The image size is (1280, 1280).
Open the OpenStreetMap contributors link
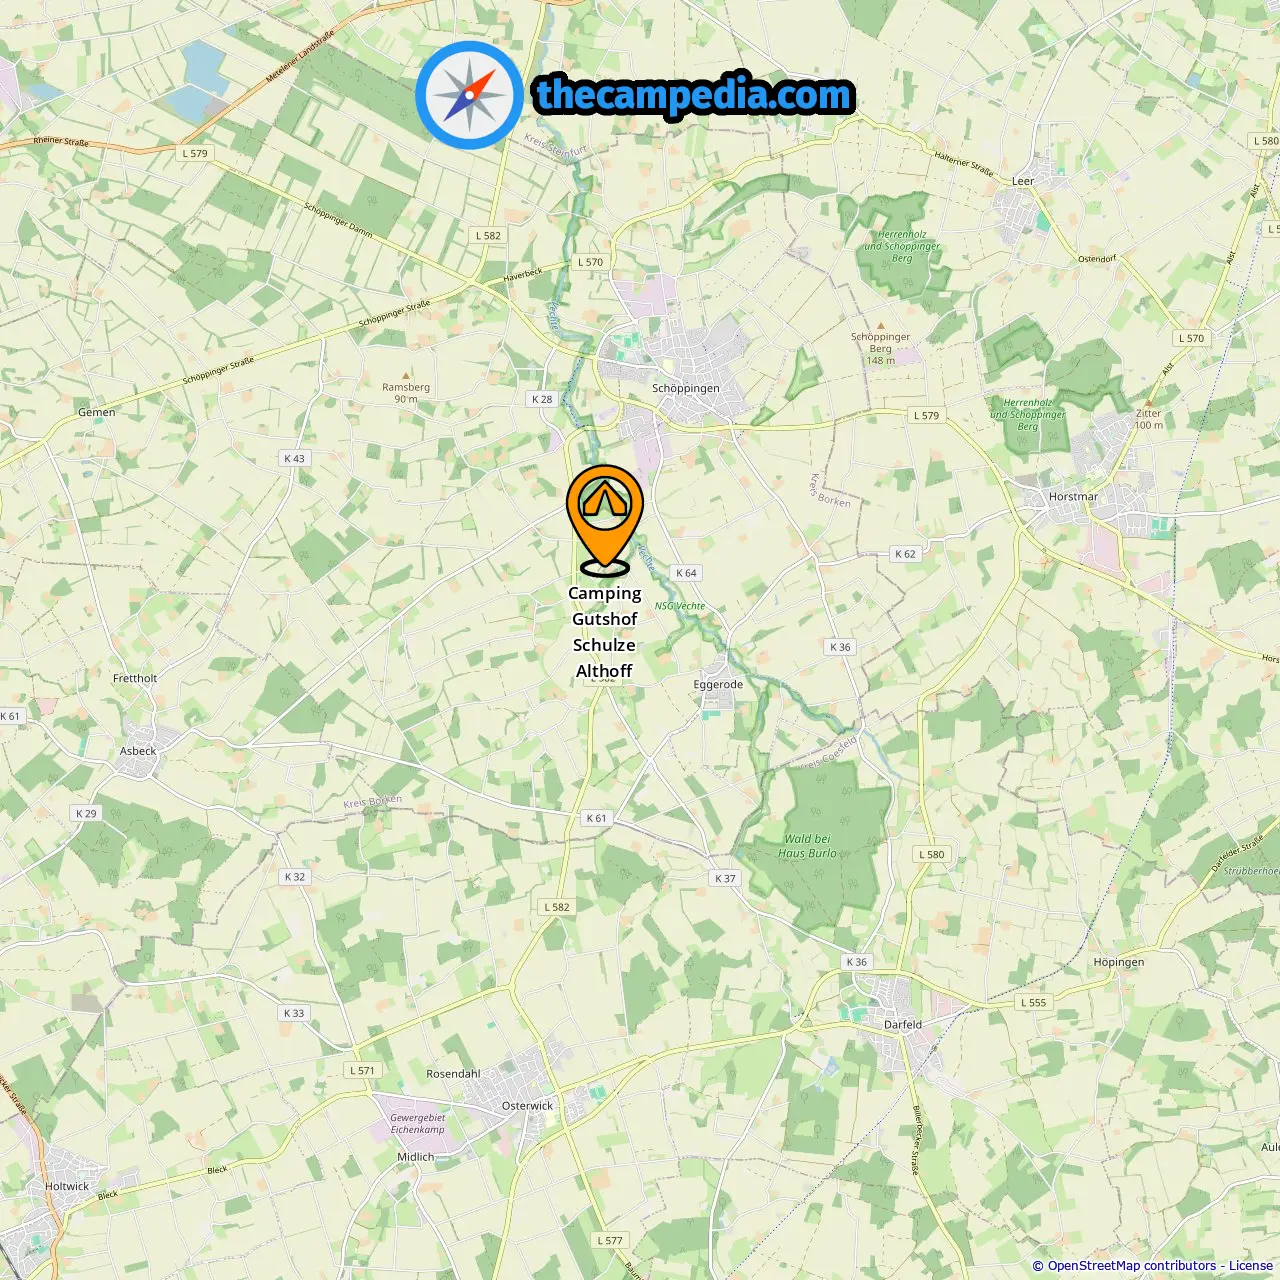pos(1132,1266)
